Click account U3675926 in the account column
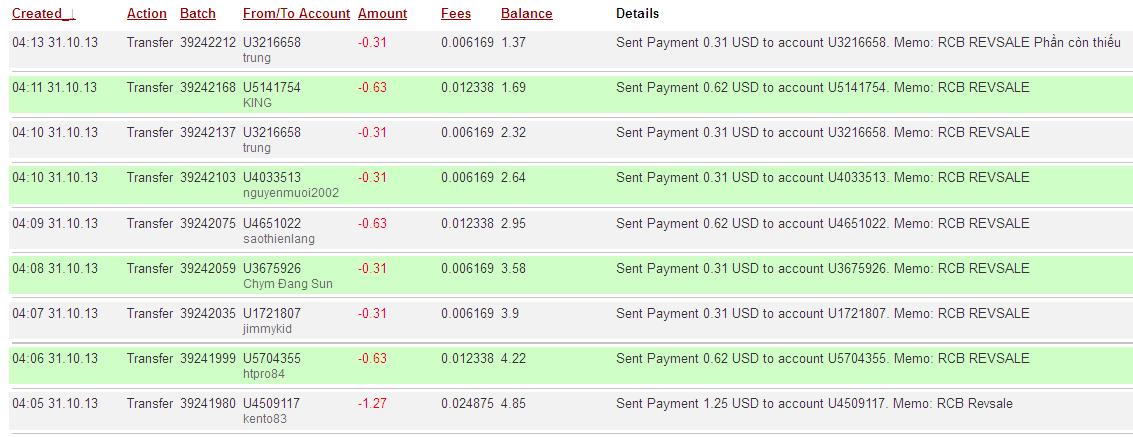 point(272,269)
